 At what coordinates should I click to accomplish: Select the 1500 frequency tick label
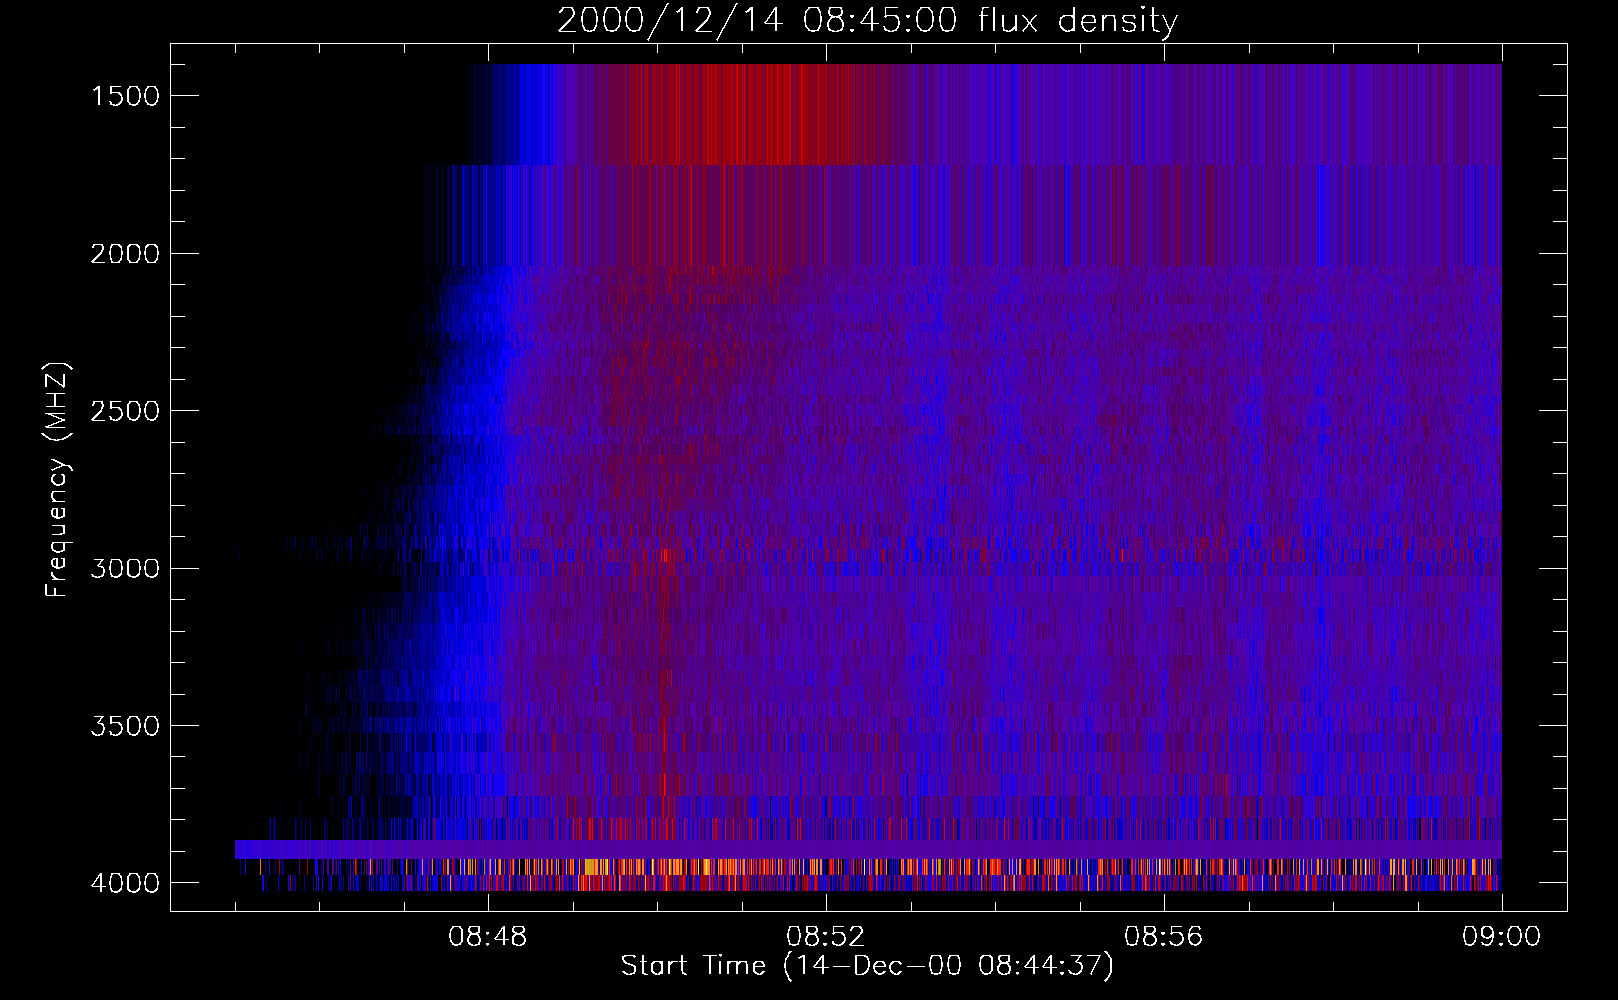125,96
